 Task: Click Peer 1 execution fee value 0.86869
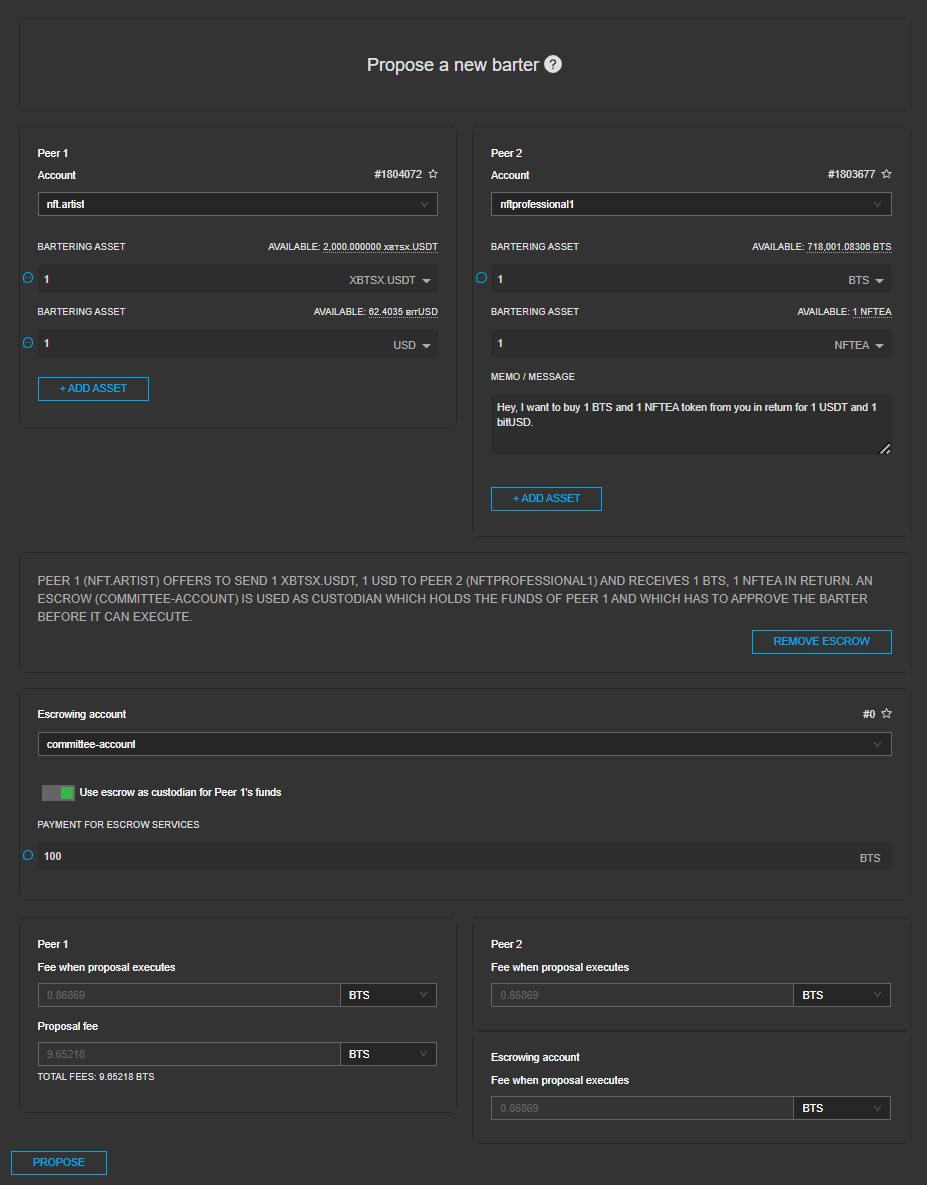tap(189, 995)
